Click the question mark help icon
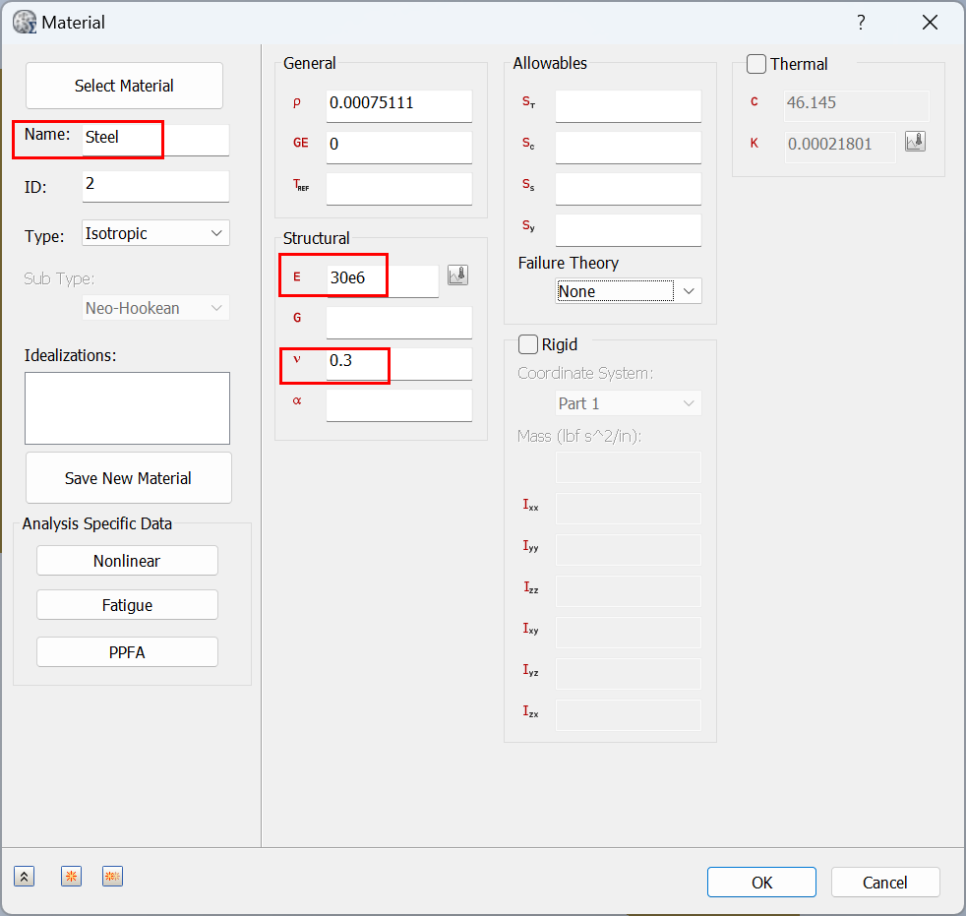 [860, 22]
